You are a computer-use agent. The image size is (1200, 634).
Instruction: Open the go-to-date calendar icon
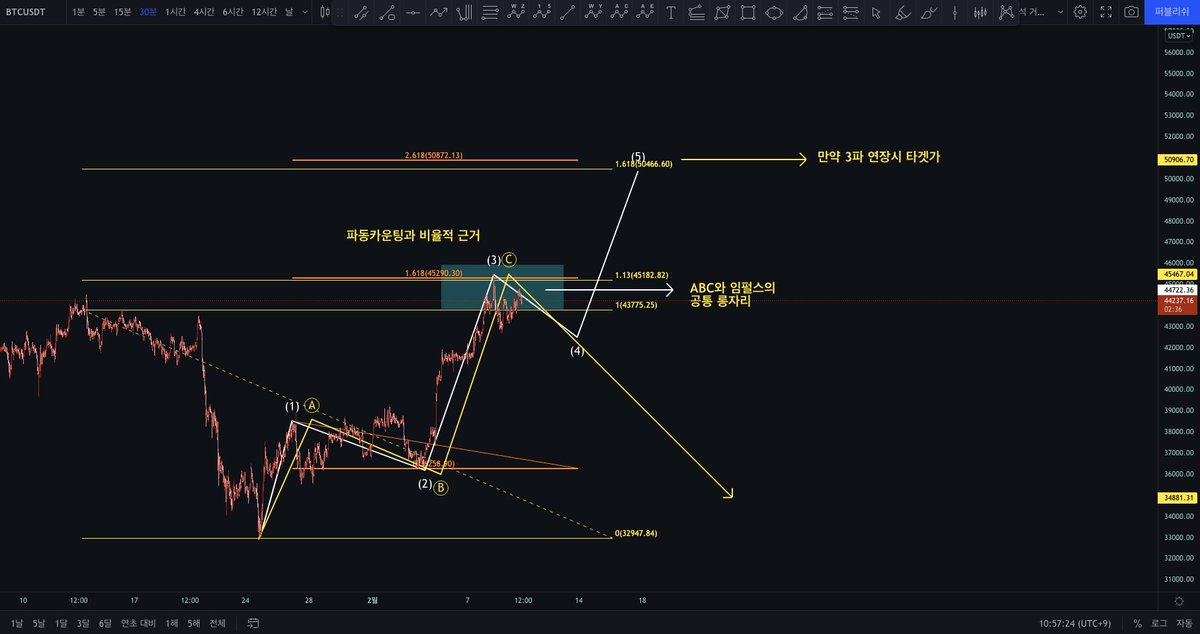253,623
